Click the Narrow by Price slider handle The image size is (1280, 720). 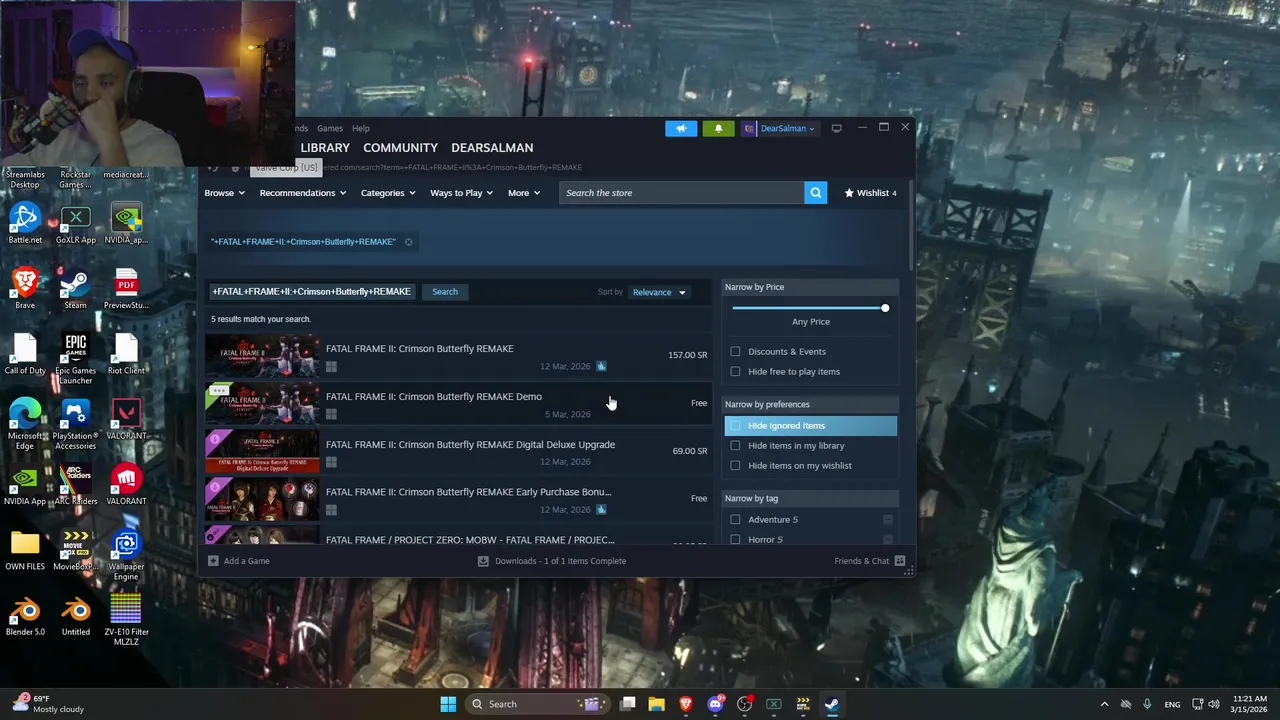tap(885, 308)
